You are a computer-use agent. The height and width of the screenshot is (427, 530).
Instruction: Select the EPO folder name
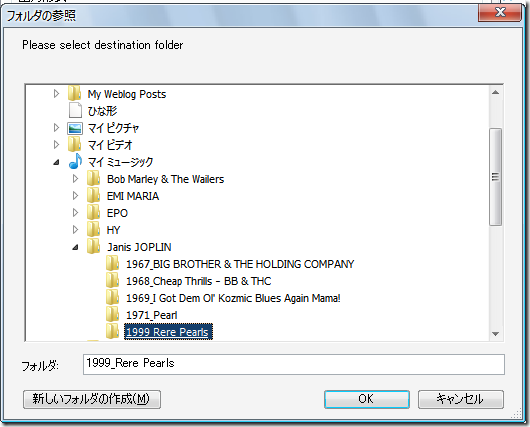pyautogui.click(x=117, y=213)
